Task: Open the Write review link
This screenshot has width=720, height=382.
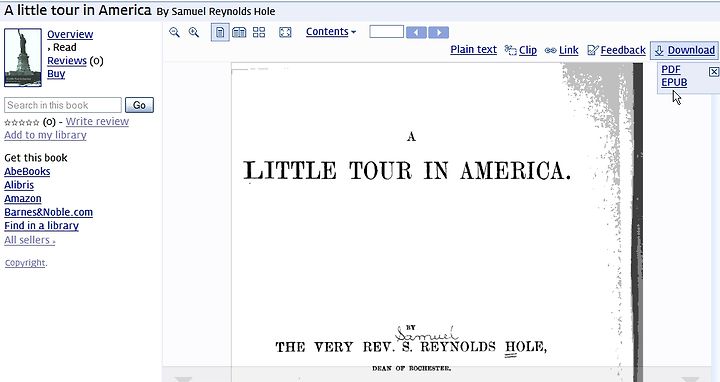Action: click(x=97, y=121)
